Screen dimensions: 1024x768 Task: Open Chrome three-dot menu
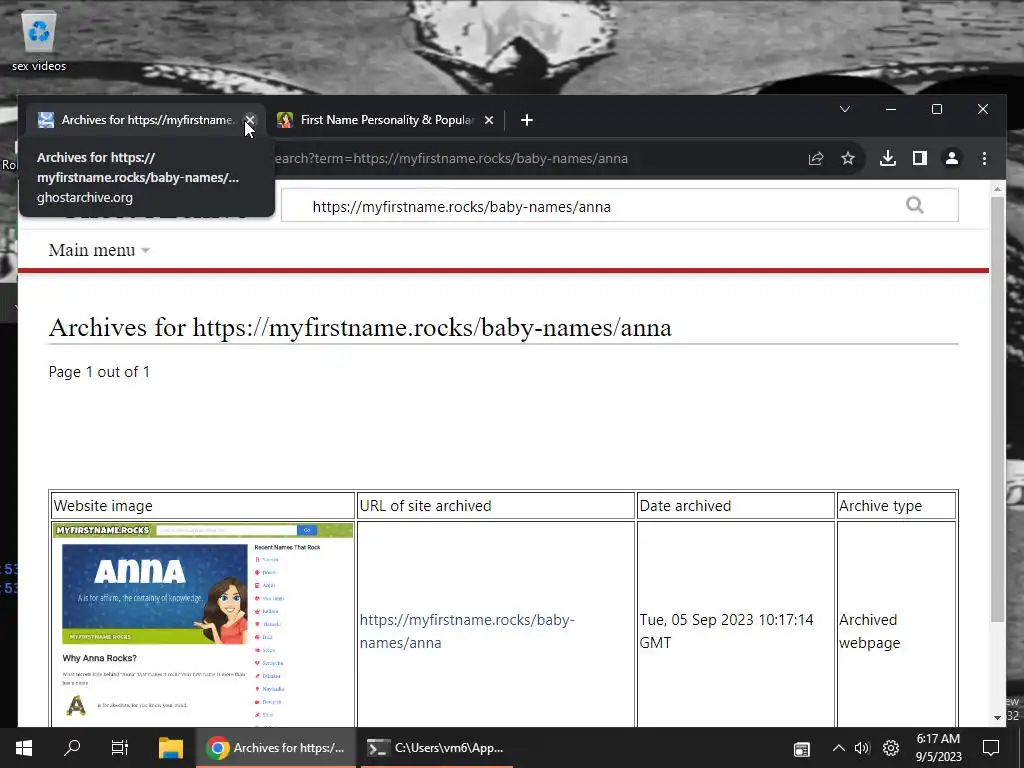(x=984, y=158)
